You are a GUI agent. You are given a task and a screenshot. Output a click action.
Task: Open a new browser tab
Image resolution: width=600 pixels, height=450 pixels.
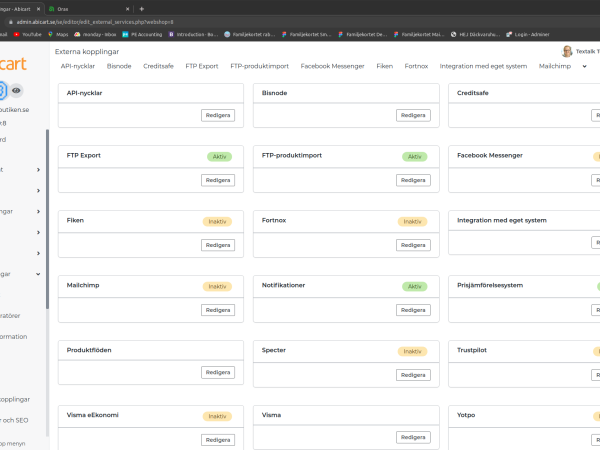tap(142, 9)
